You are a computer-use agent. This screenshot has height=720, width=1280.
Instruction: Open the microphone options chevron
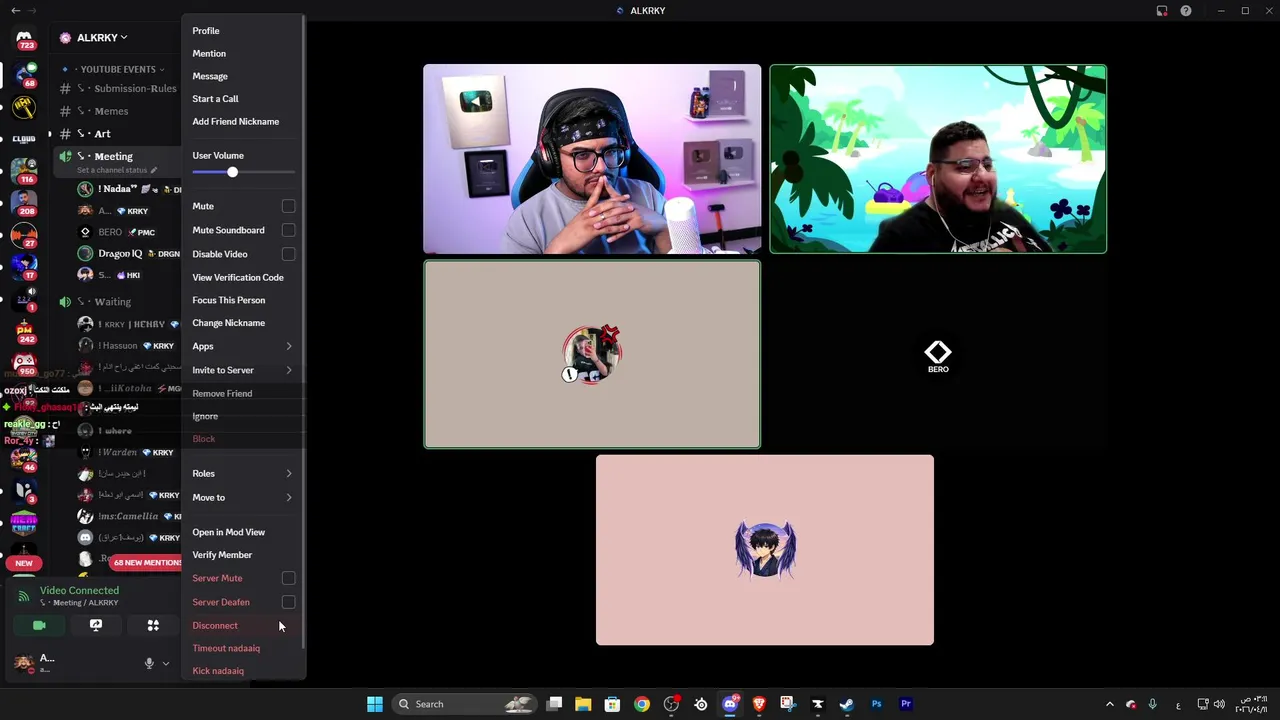click(x=166, y=663)
